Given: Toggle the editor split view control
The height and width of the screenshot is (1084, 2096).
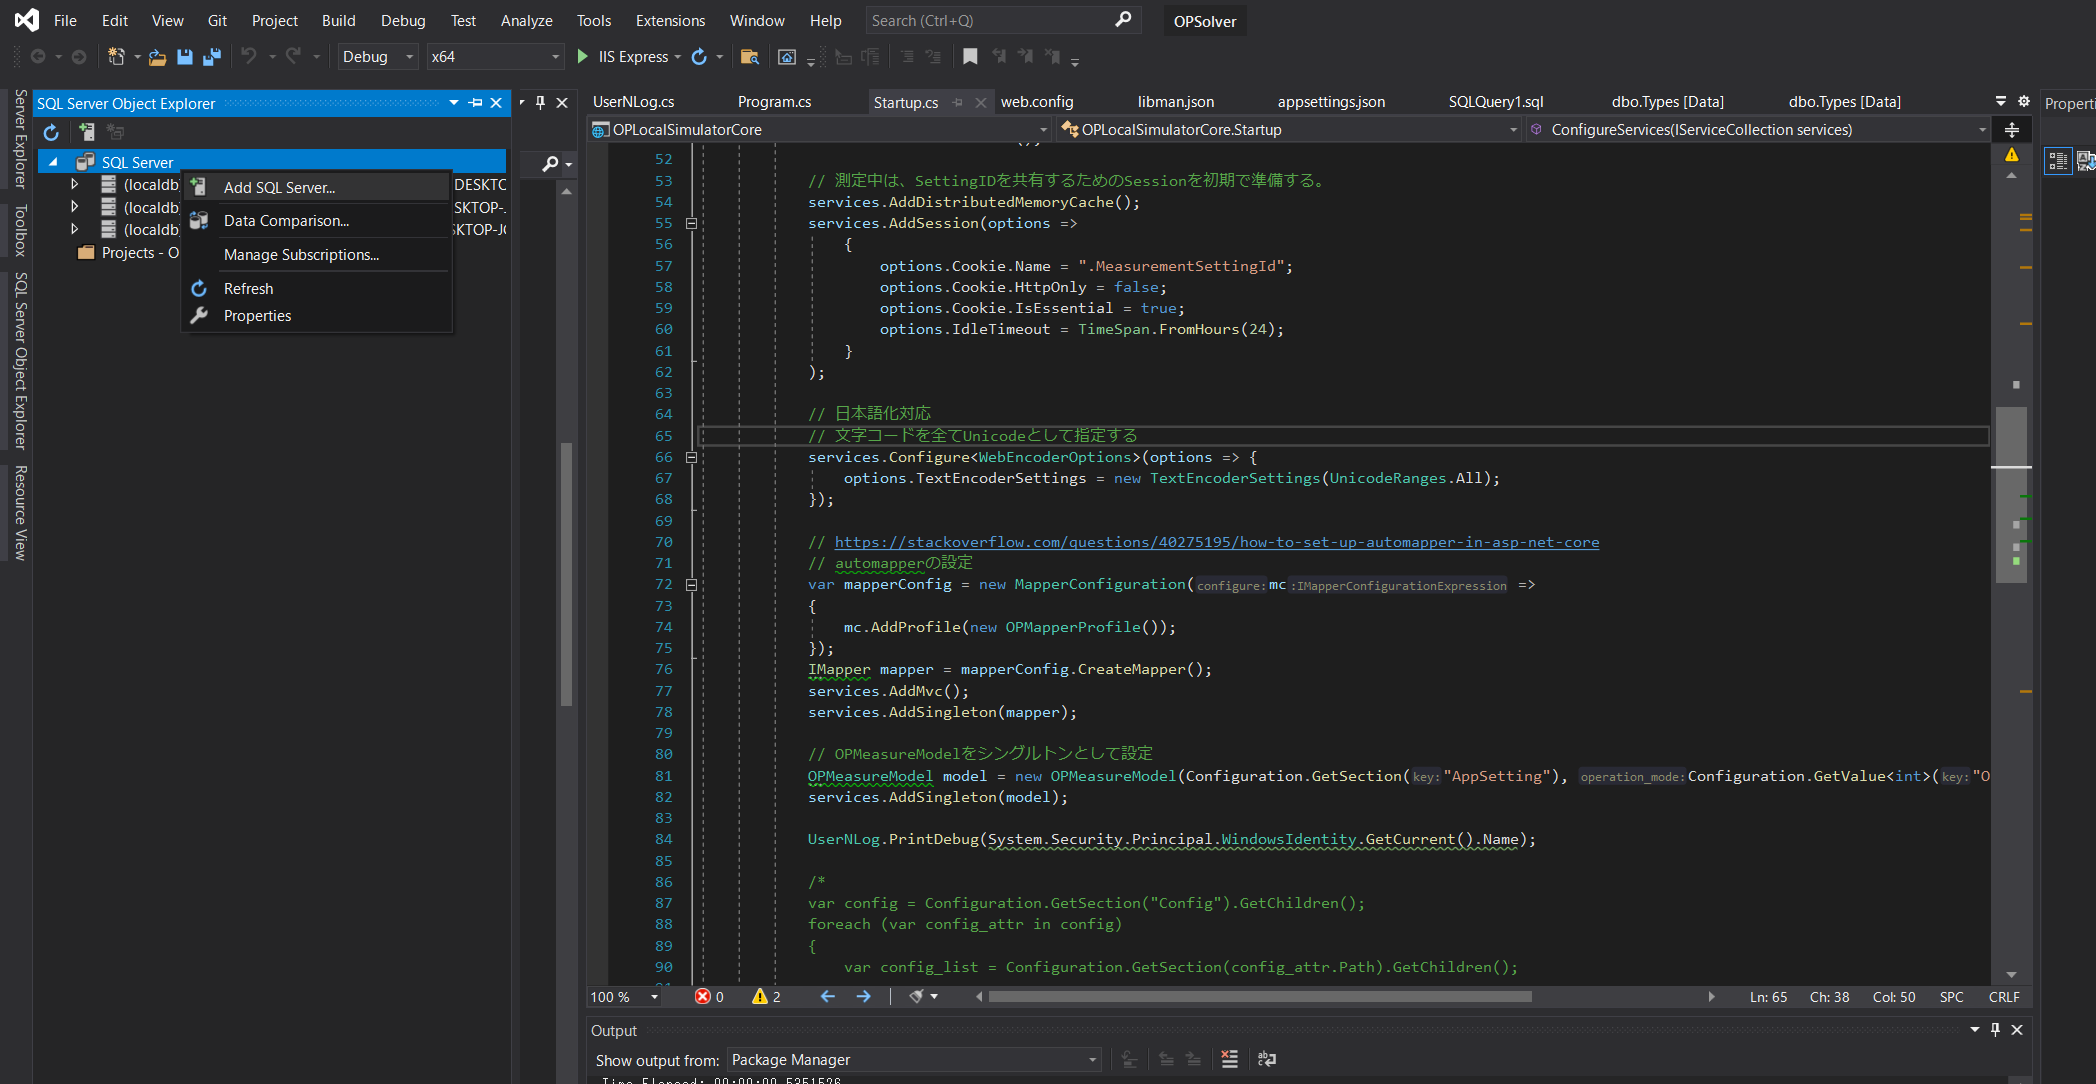Looking at the screenshot, I should click(x=2011, y=130).
